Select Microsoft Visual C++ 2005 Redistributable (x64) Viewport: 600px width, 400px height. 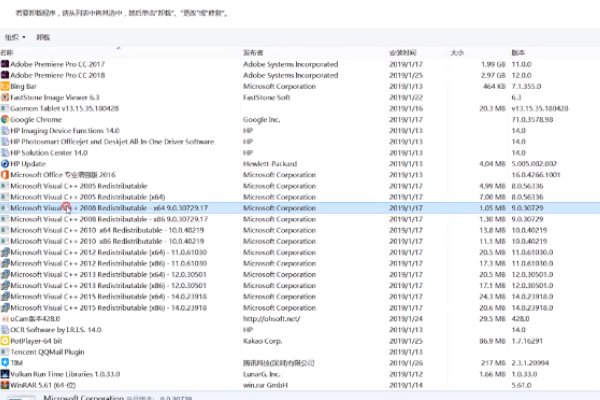[300, 197]
